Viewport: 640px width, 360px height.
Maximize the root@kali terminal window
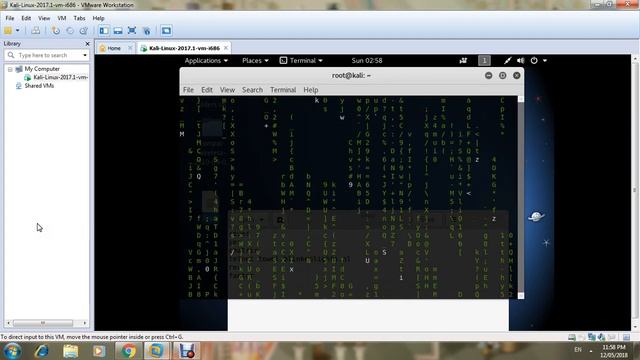coord(502,76)
